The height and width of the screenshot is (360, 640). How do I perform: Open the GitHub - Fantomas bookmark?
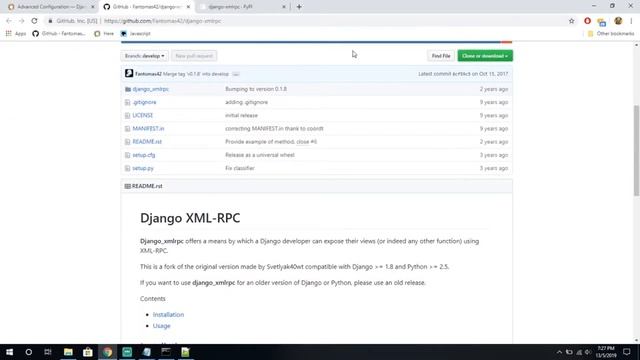click(59, 33)
